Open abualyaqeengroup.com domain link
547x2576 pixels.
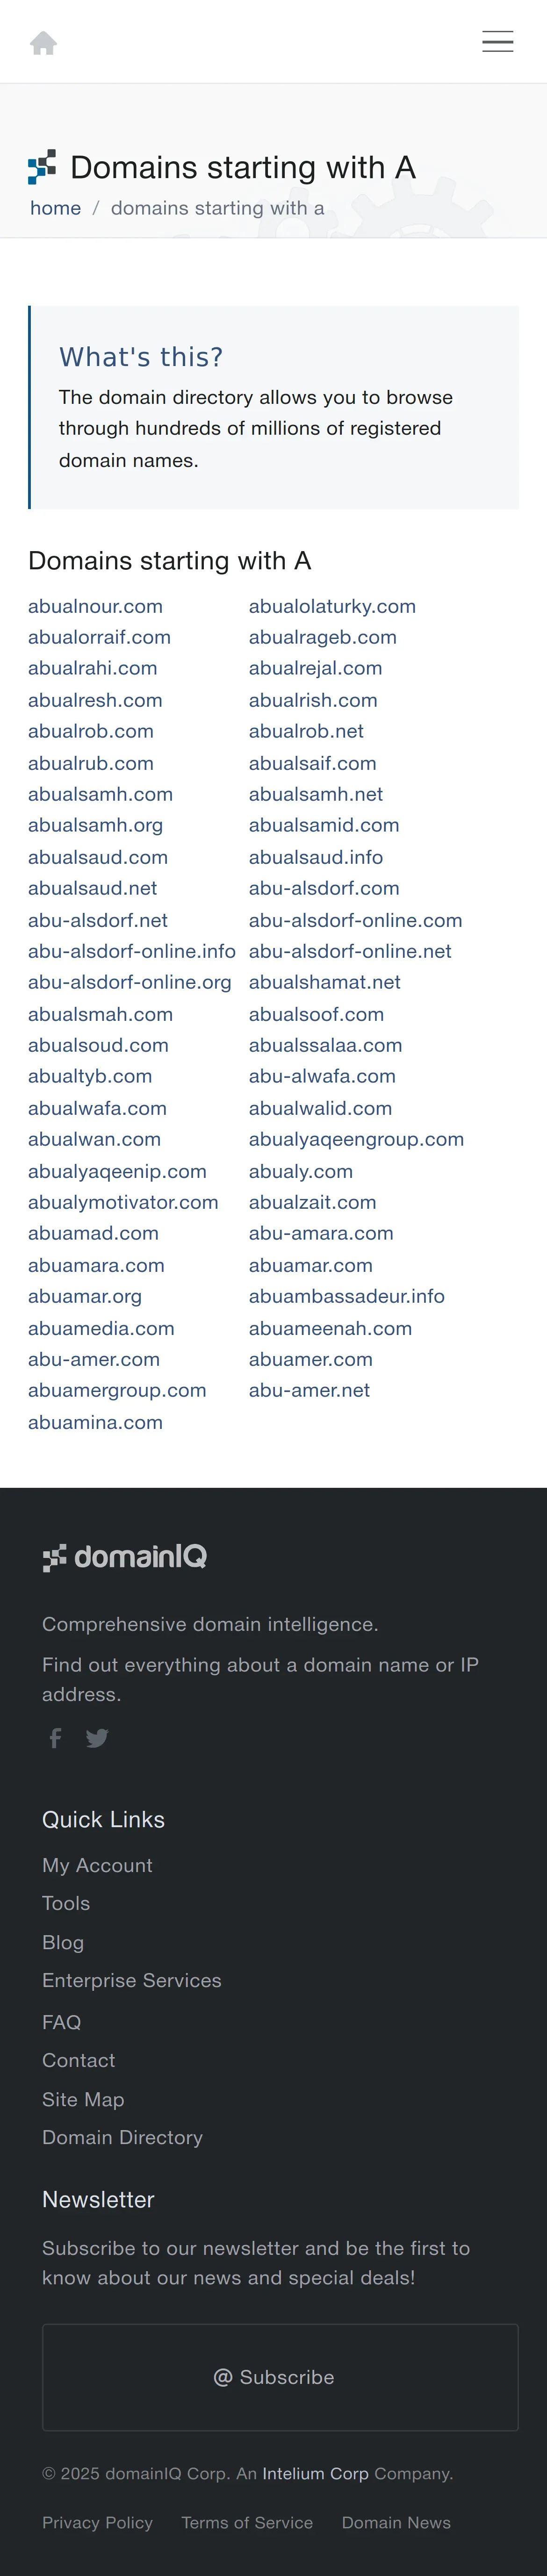tap(356, 1139)
